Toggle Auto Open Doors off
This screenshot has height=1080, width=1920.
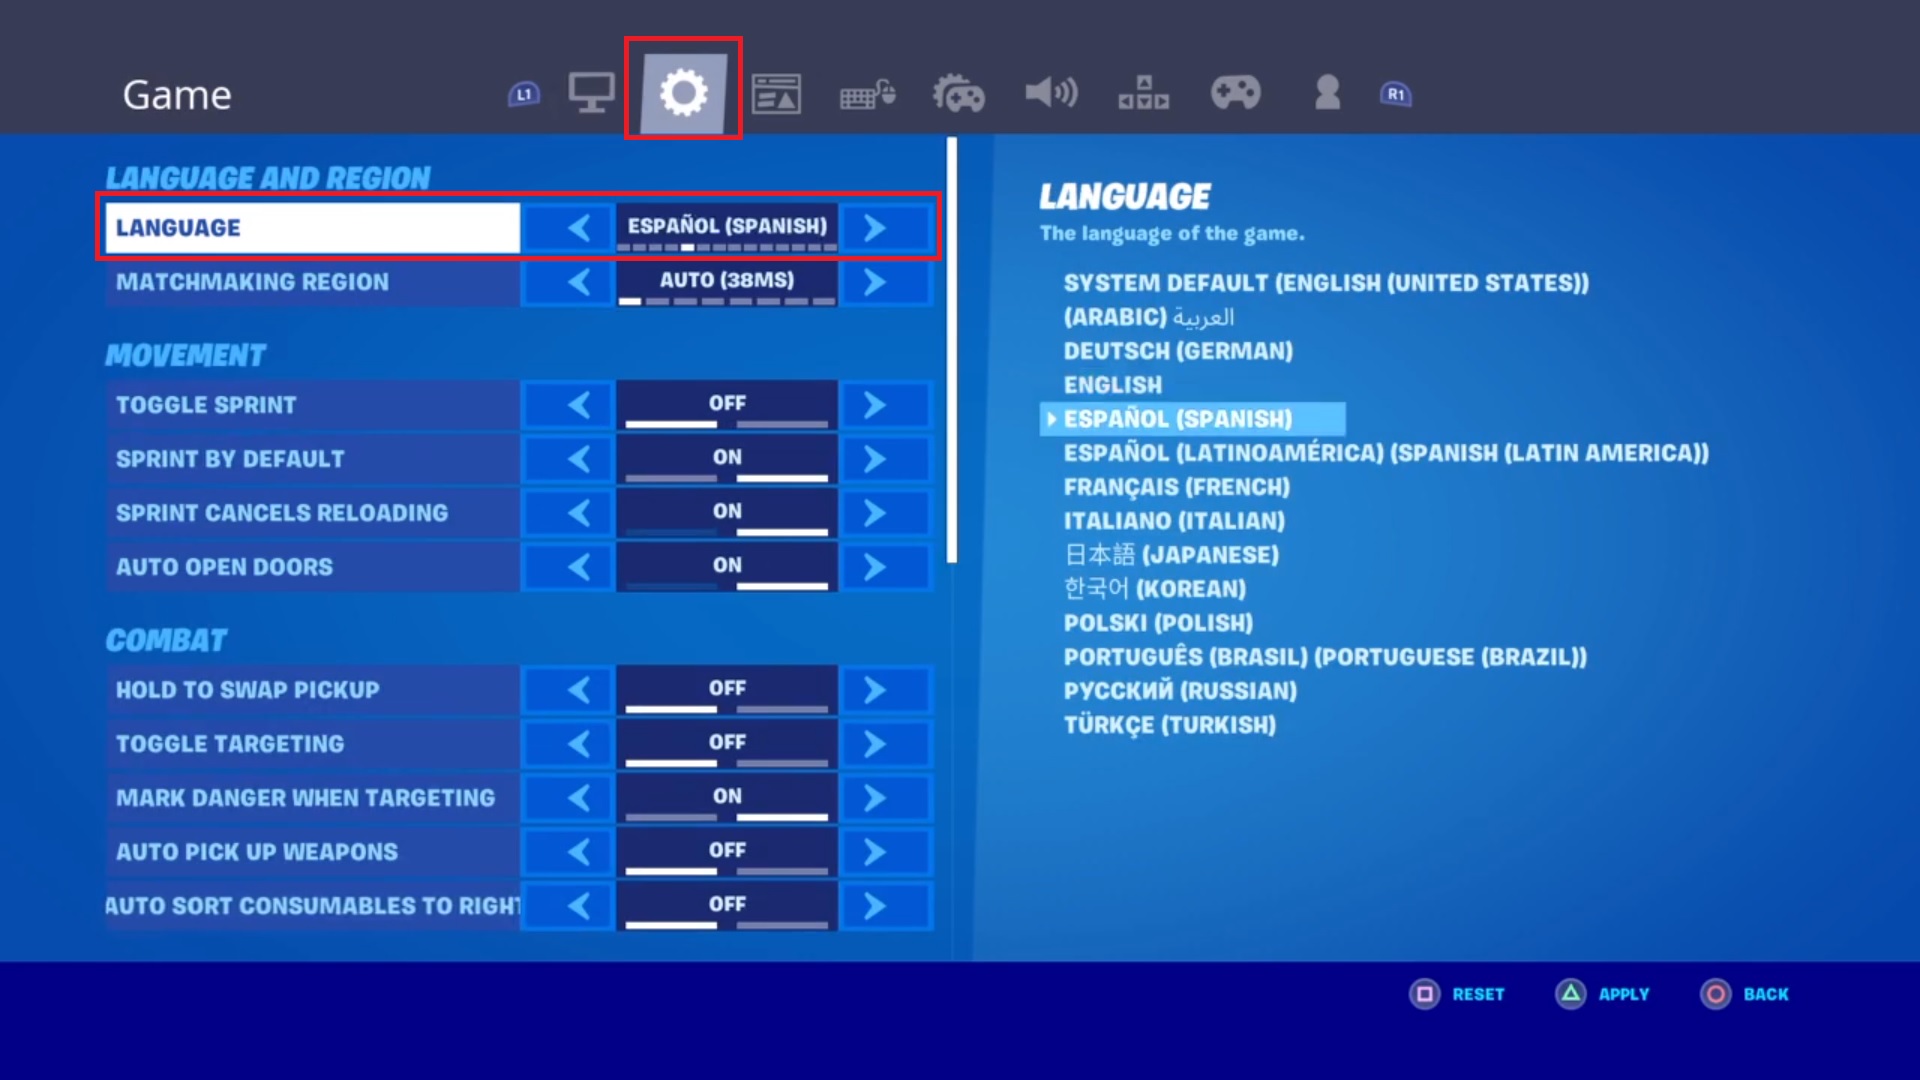pos(580,566)
